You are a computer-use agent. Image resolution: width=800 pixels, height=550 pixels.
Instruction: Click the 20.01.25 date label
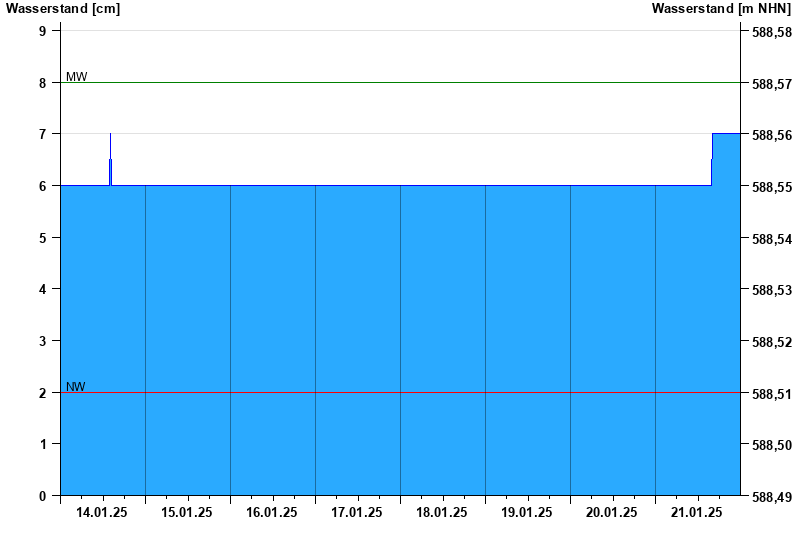612,512
